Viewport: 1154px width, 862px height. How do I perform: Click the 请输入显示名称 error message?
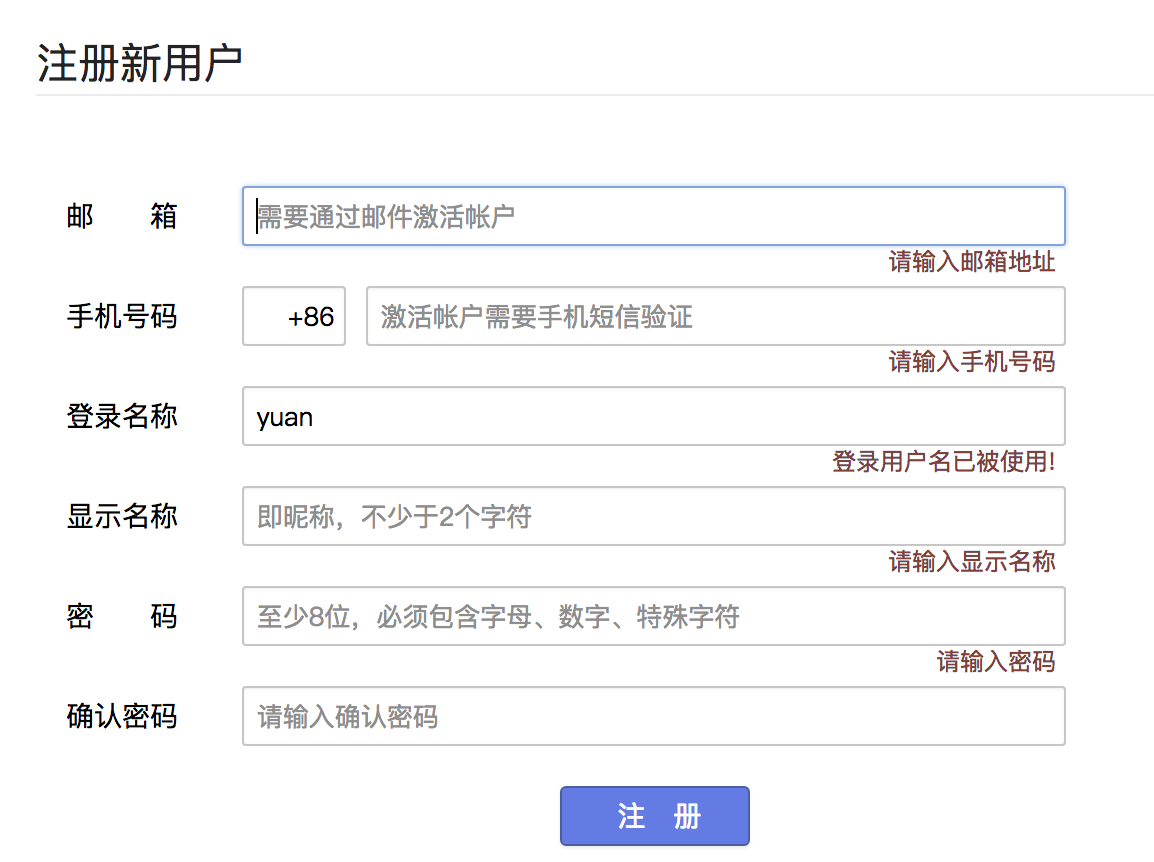click(971, 562)
